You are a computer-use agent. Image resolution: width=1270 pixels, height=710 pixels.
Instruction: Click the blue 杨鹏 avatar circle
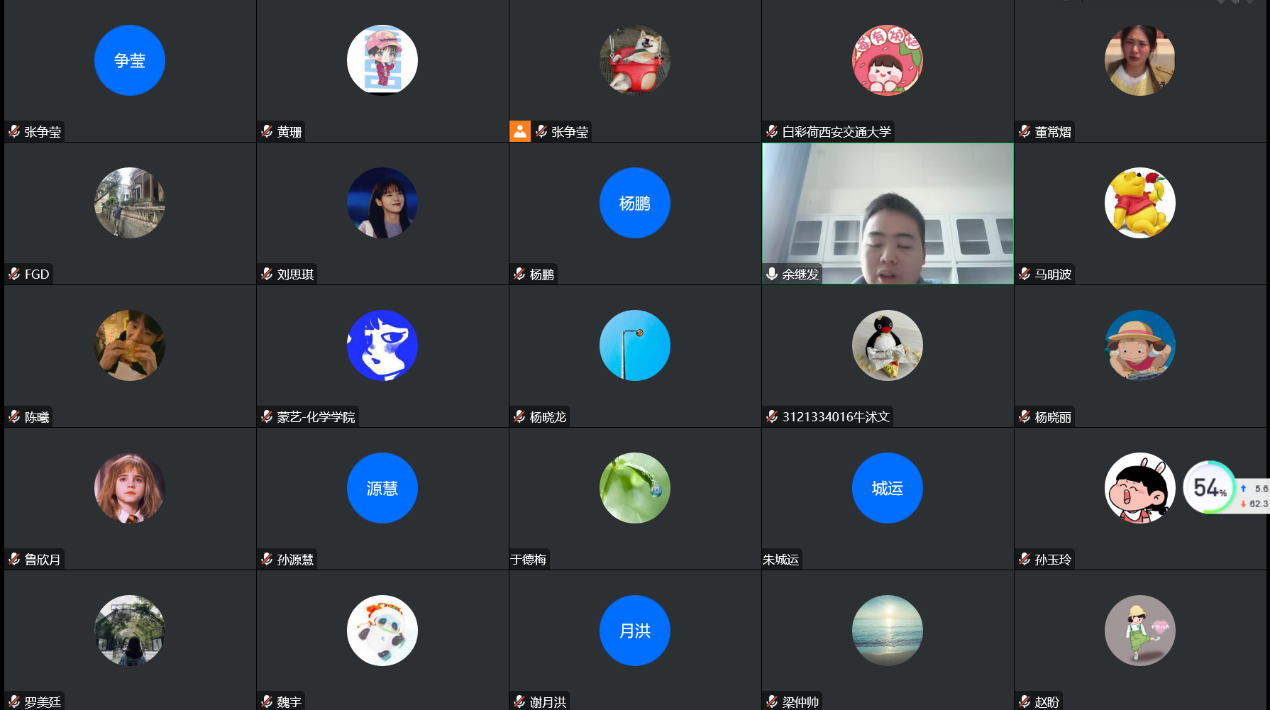[x=634, y=203]
